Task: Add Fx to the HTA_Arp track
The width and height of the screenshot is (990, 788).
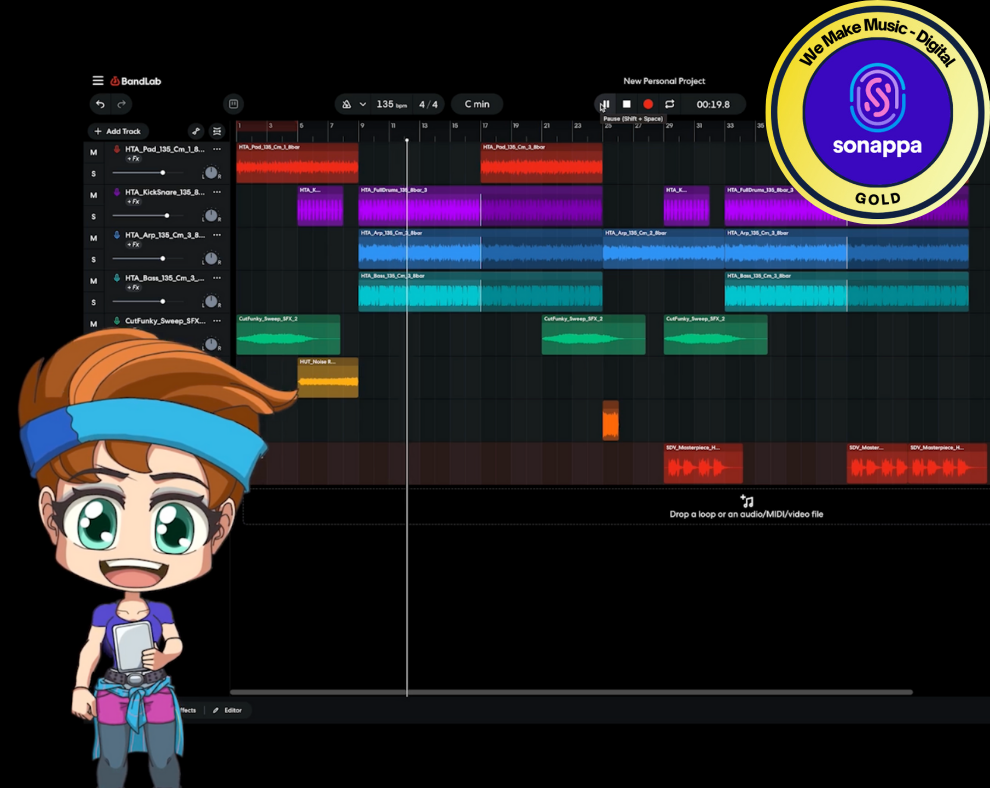Action: tap(133, 244)
